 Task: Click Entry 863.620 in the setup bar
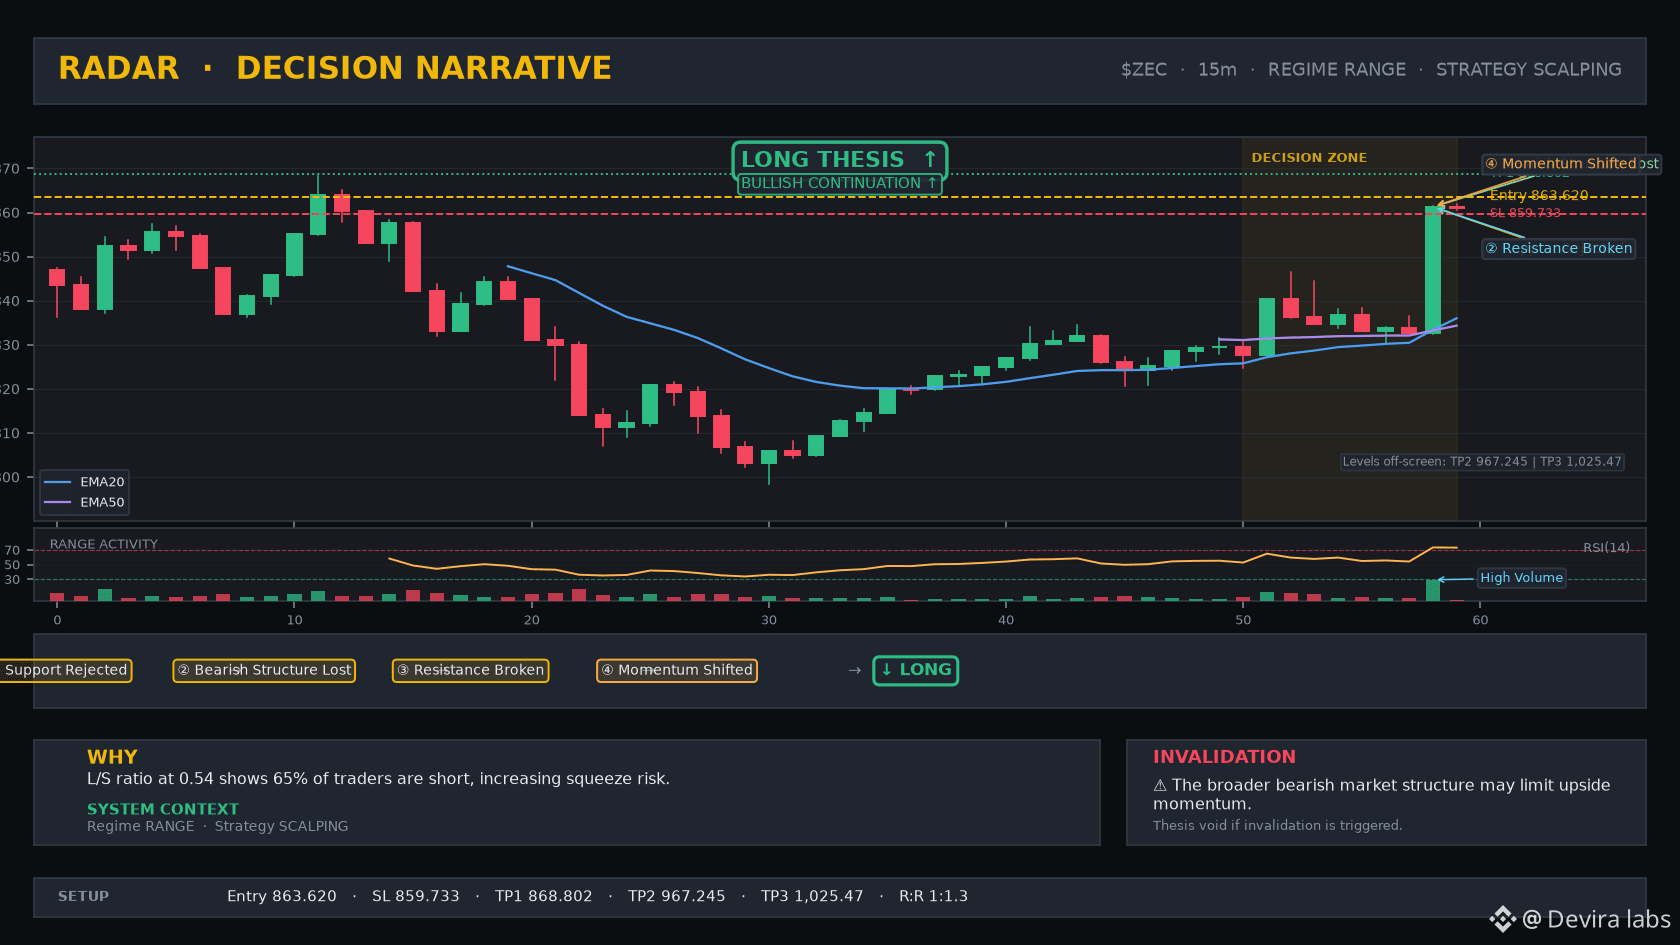click(282, 896)
